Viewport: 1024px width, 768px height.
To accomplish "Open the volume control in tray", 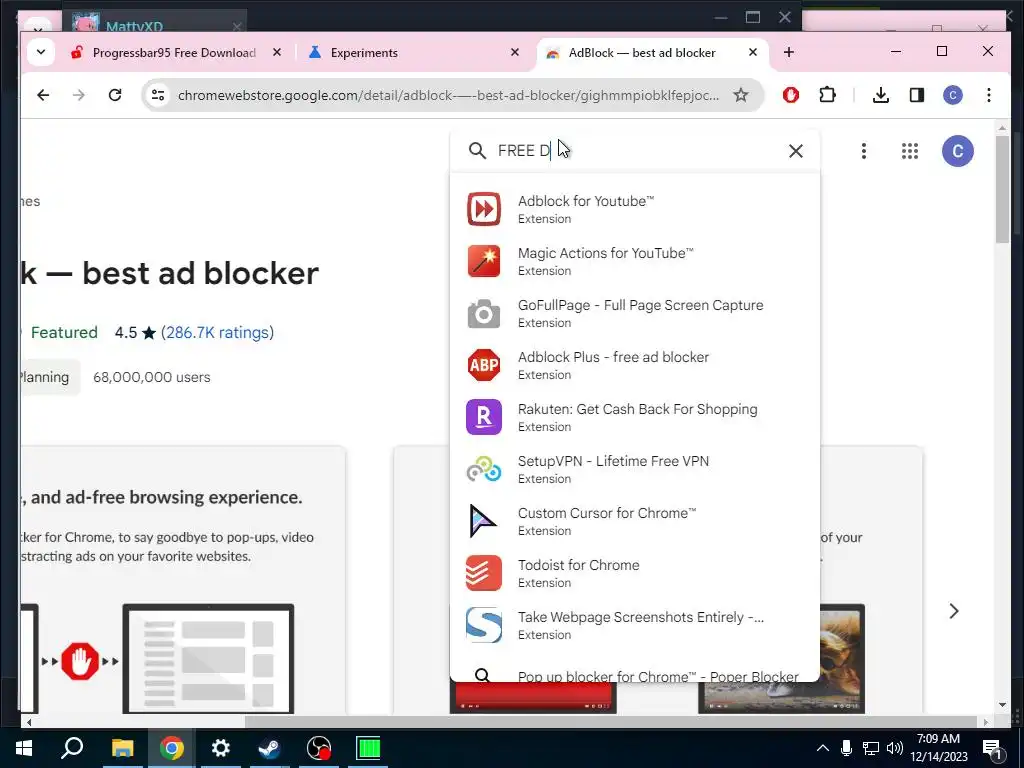I will [895, 748].
